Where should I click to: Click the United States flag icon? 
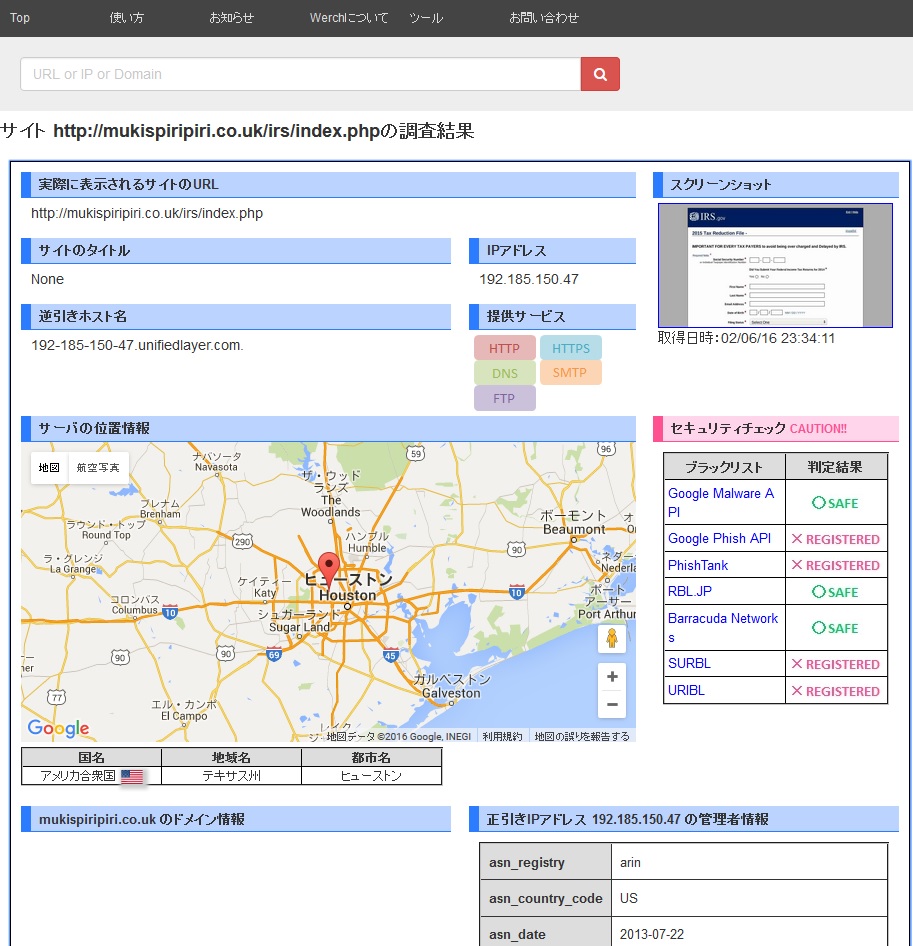[132, 776]
